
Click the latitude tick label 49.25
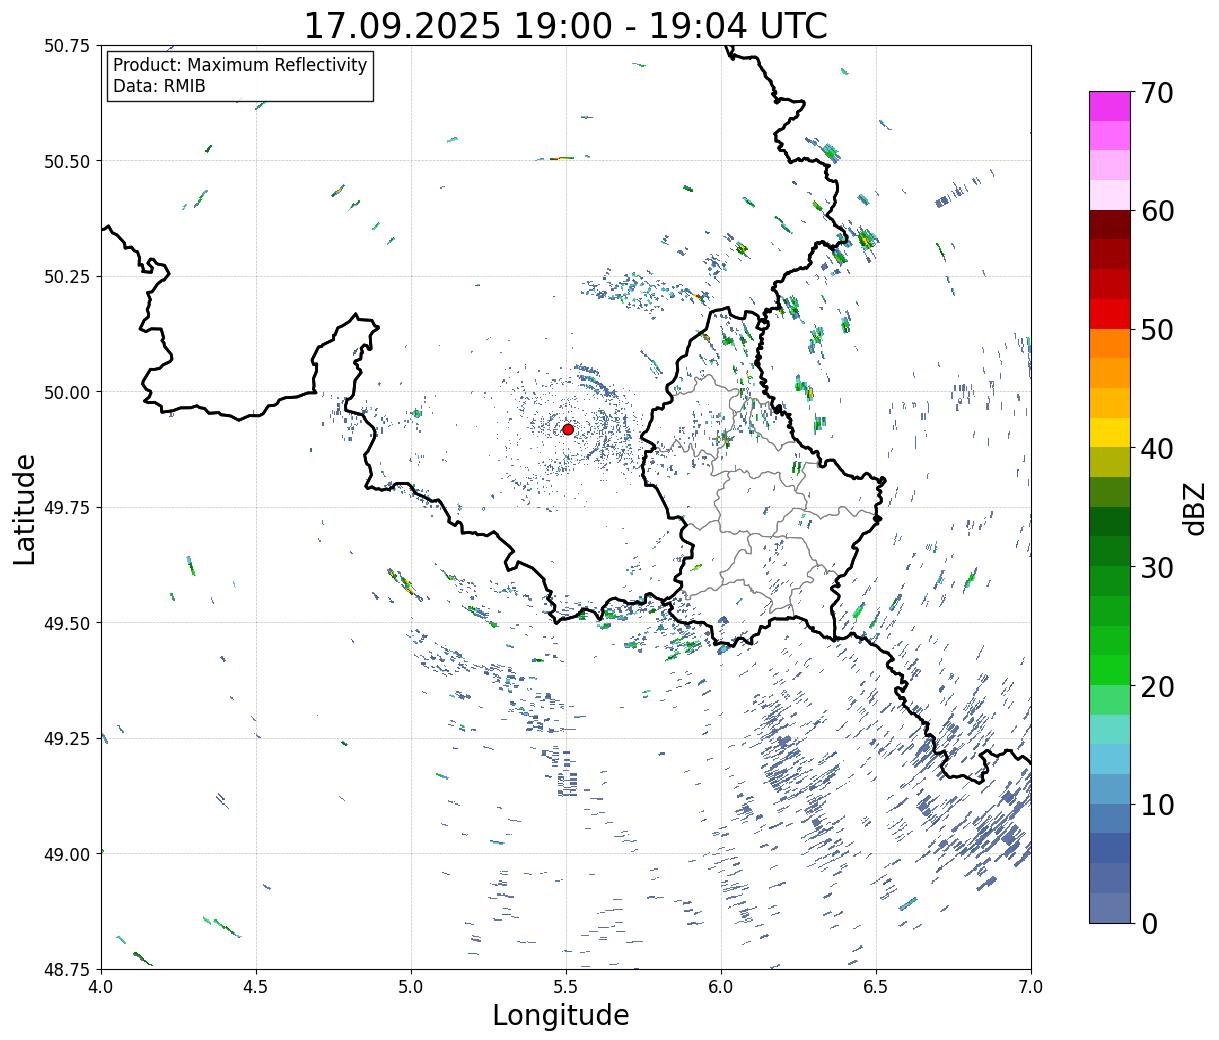66,739
